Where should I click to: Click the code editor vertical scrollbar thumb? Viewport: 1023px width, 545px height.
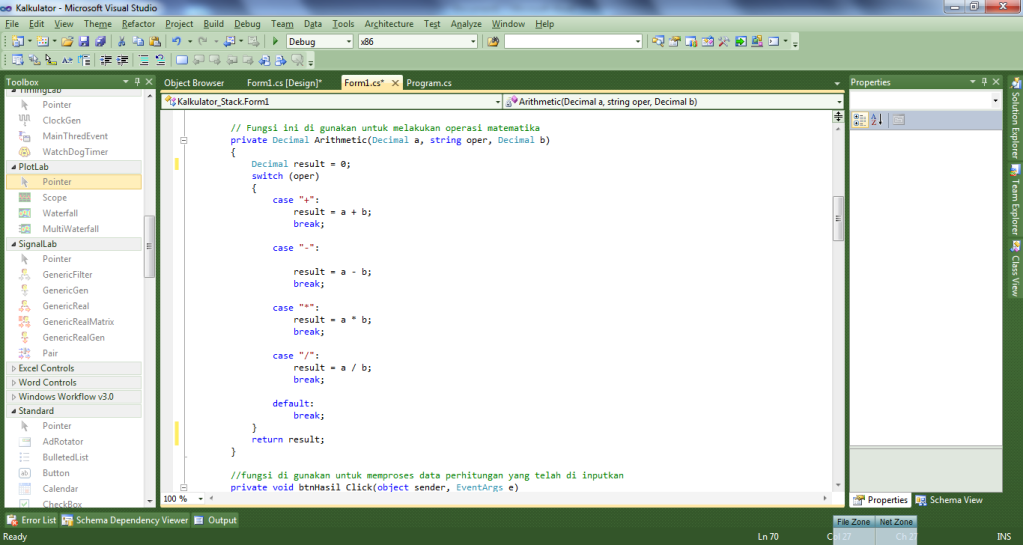(x=838, y=219)
